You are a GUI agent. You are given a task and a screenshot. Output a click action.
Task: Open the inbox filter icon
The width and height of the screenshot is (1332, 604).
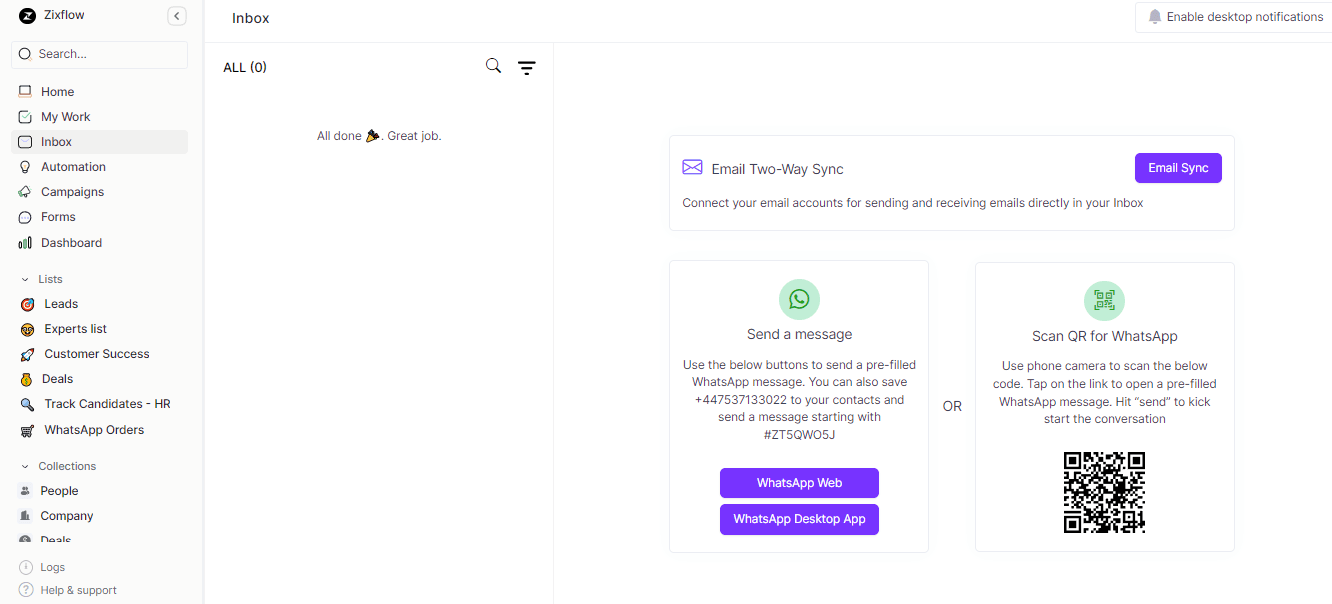point(527,66)
